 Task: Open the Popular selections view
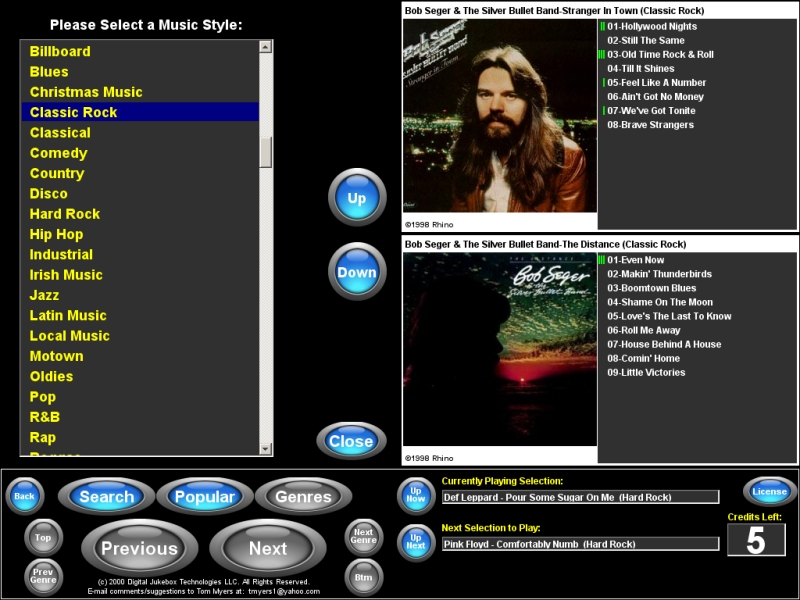pyautogui.click(x=204, y=496)
